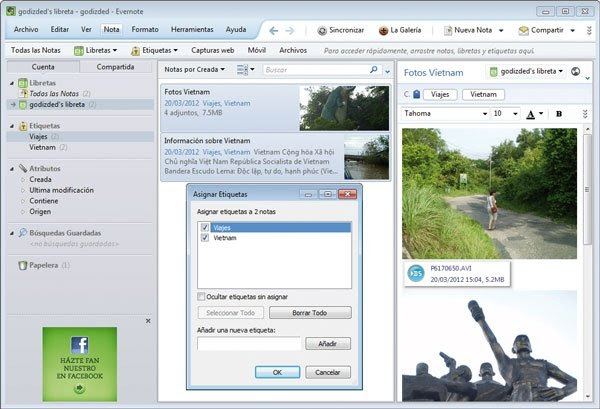Expand the Creada attribute
The width and height of the screenshot is (600, 409).
[23, 179]
